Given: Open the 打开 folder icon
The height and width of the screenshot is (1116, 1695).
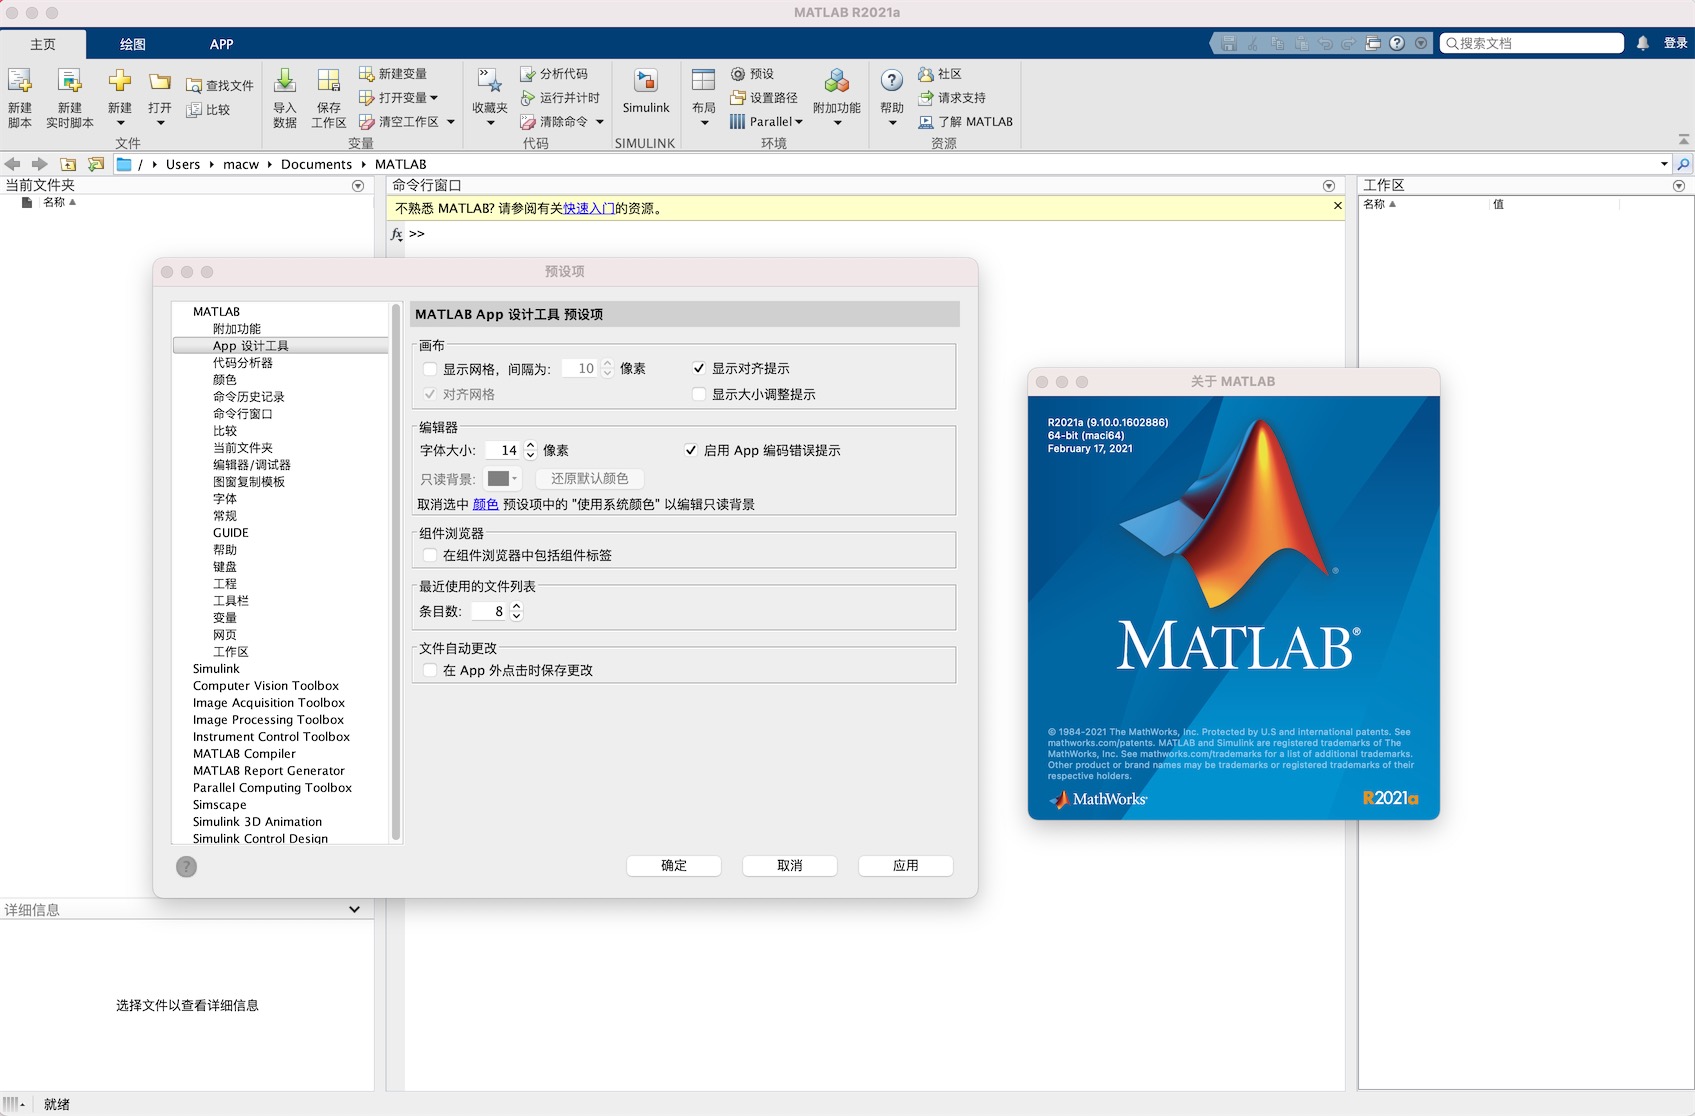Looking at the screenshot, I should (160, 82).
